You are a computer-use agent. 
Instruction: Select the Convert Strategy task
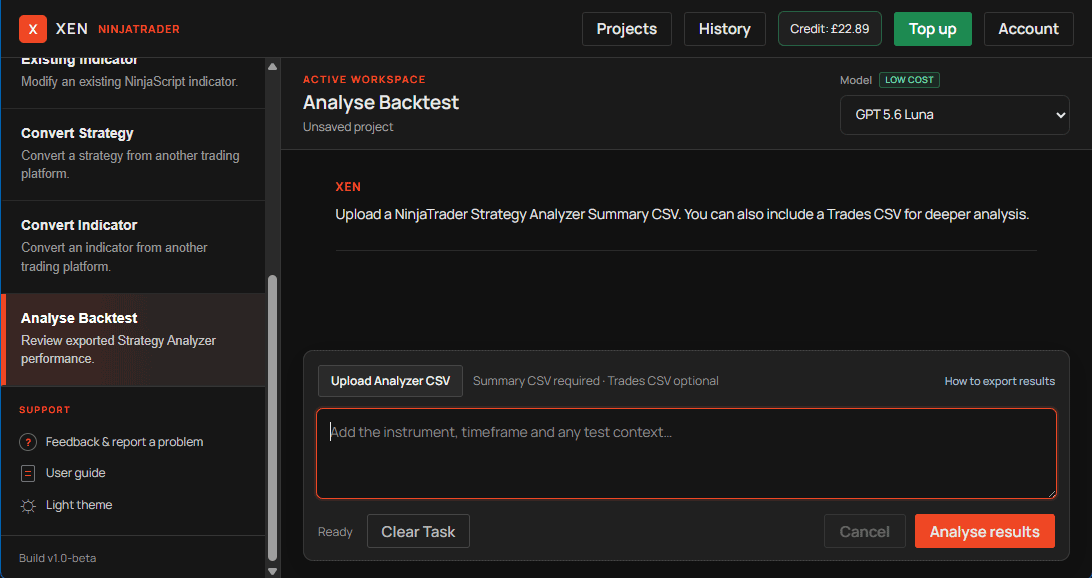click(x=133, y=155)
